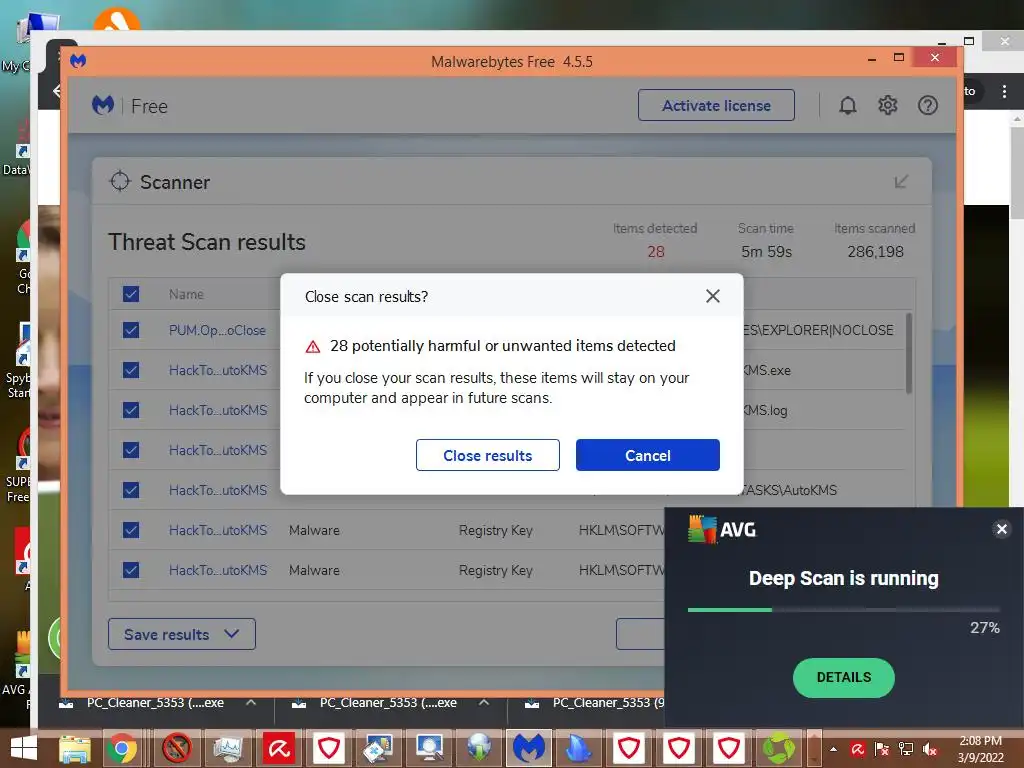1024x768 pixels.
Task: Open the red prohibited-sign taskbar app
Action: pyautogui.click(x=176, y=748)
